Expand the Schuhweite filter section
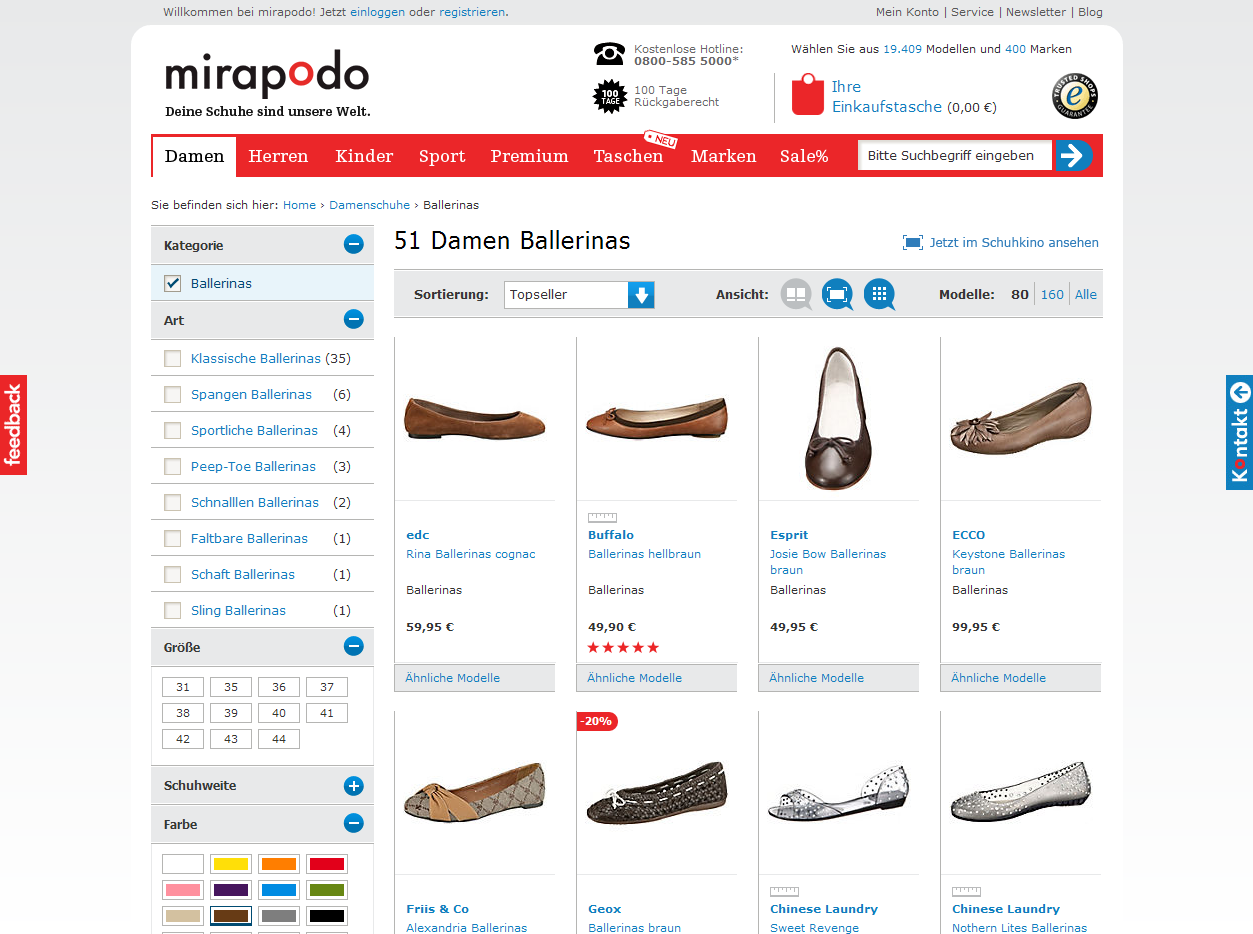 [x=353, y=786]
